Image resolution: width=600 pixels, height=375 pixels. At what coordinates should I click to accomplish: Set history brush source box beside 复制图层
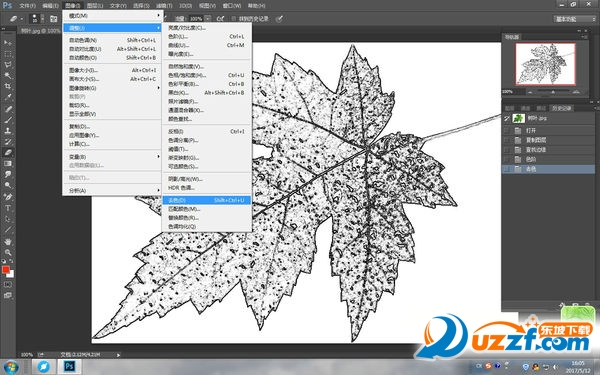[x=507, y=140]
